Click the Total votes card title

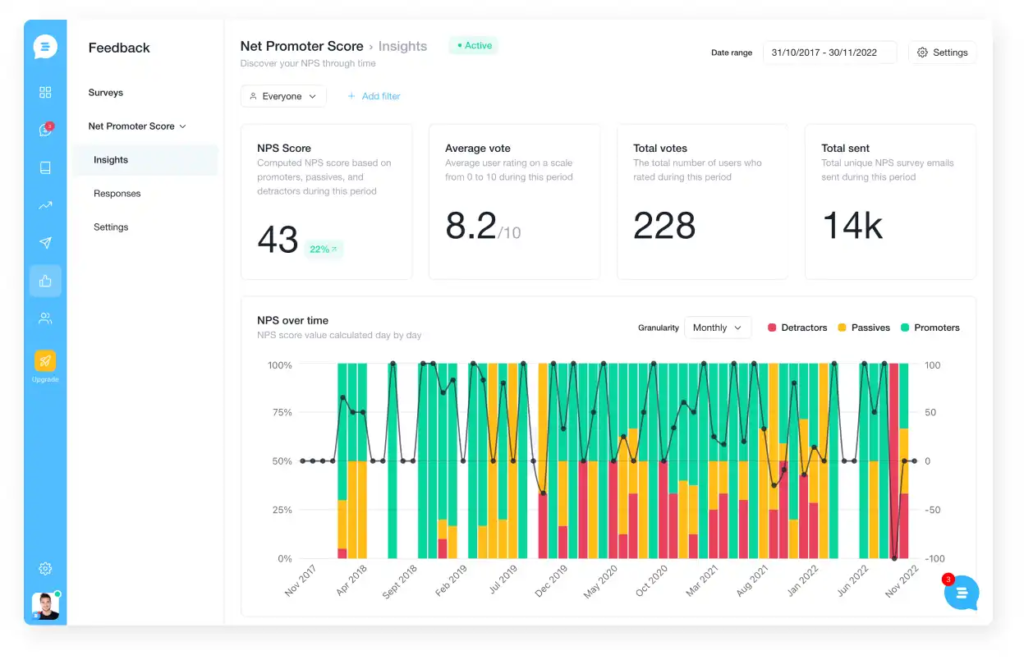[x=660, y=148]
